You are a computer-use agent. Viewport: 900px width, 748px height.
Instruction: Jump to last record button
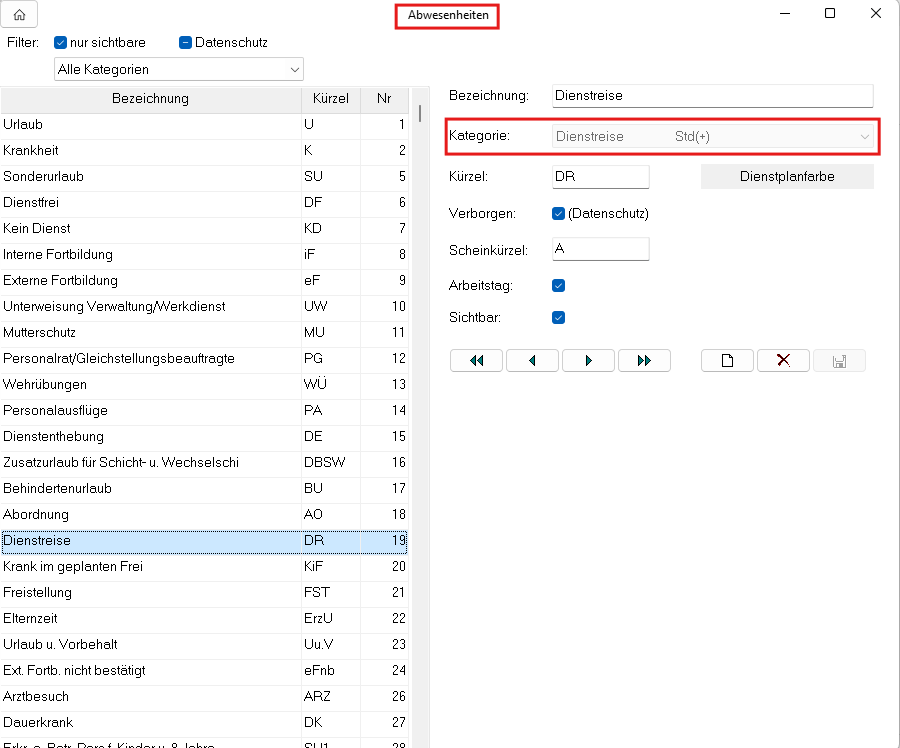tap(644, 361)
